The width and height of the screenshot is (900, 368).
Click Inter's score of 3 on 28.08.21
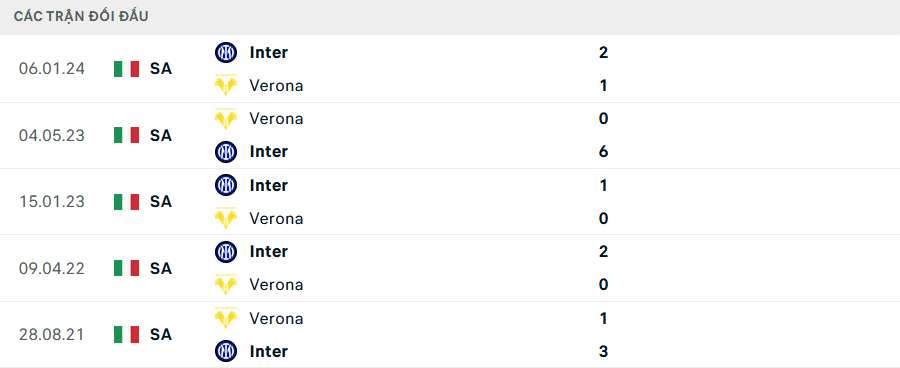pos(603,351)
